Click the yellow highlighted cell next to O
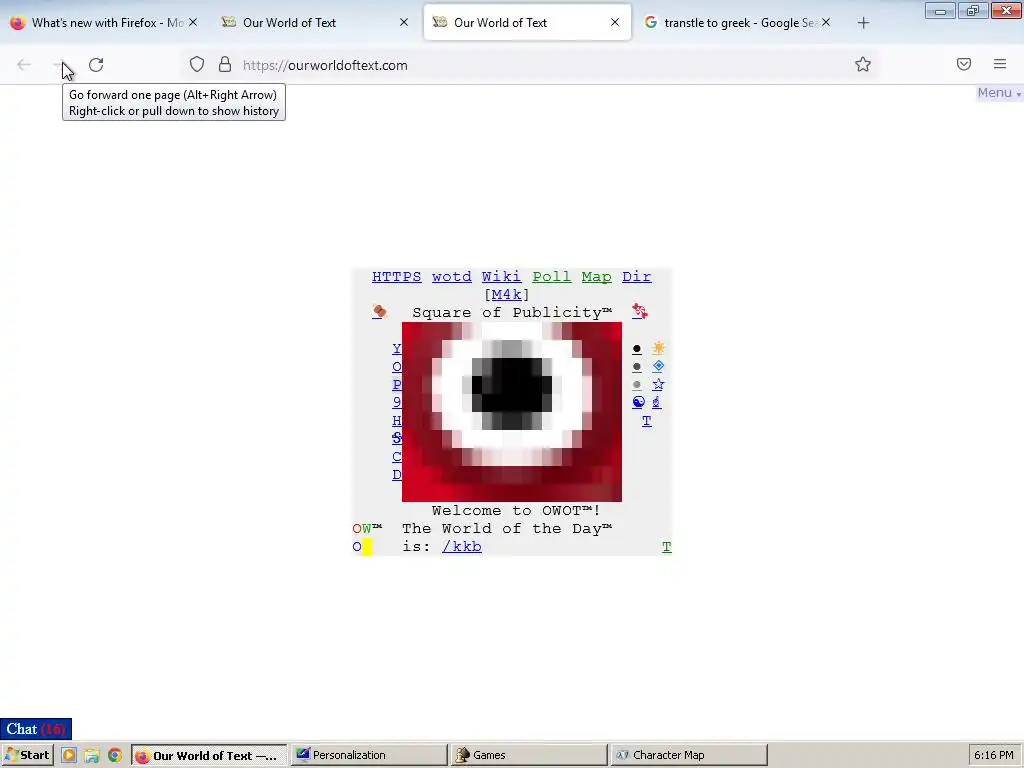 point(367,547)
